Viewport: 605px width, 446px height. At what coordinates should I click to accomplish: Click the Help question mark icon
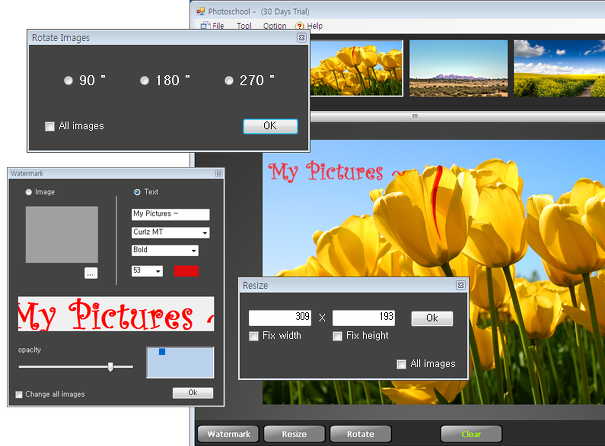299,26
